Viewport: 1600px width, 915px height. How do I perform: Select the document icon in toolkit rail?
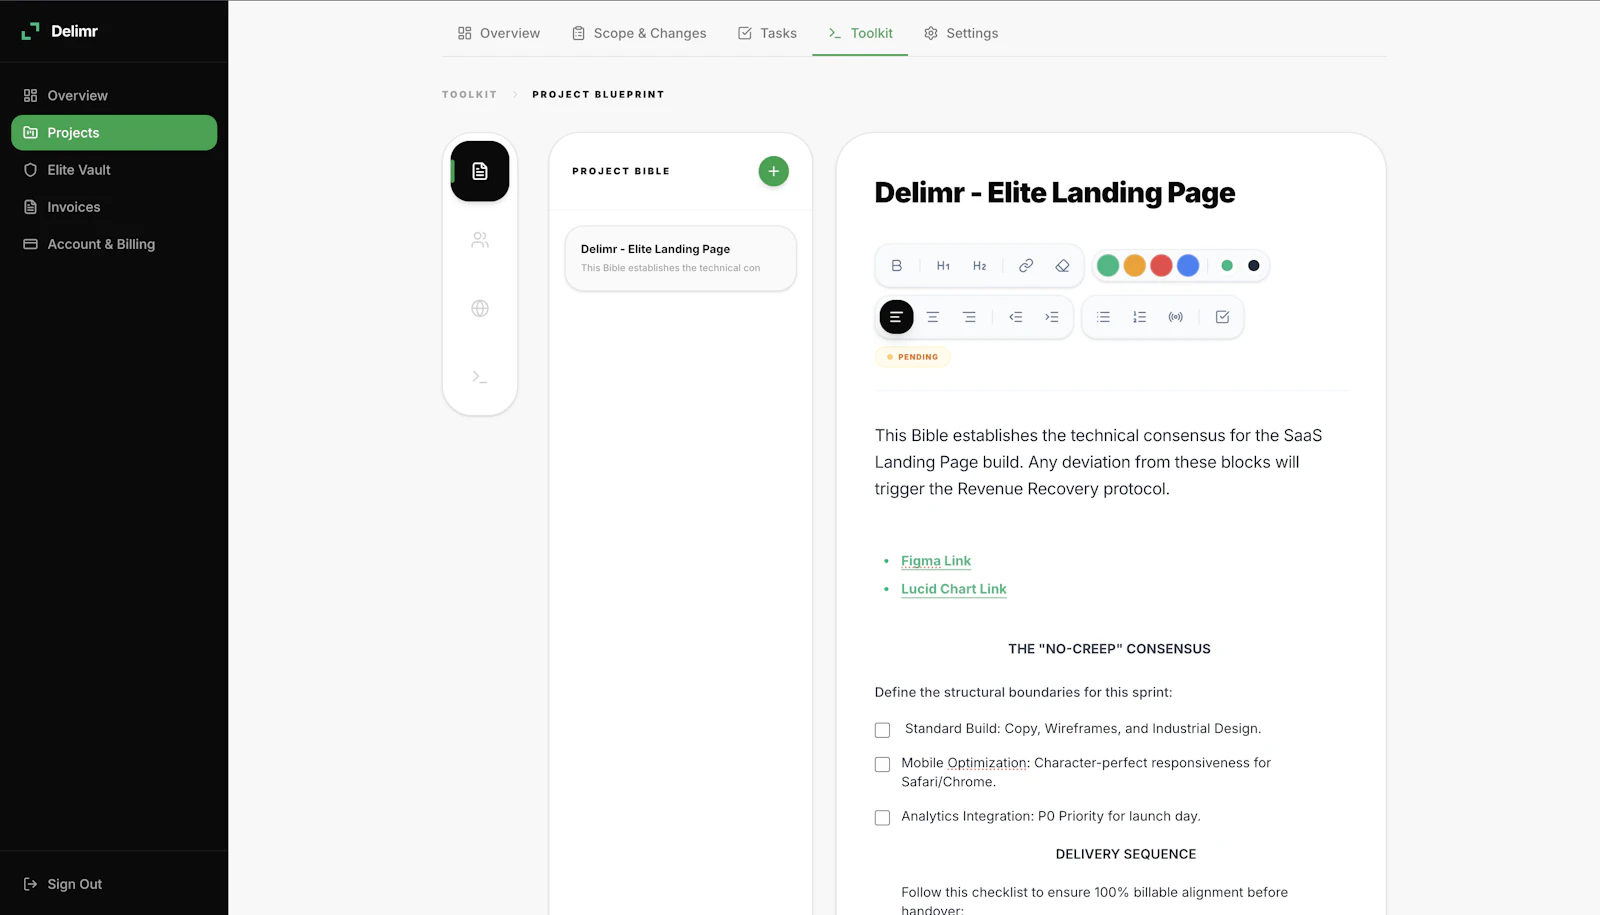[x=480, y=172]
